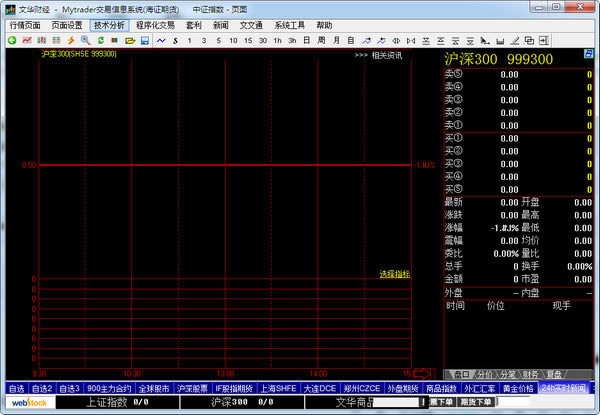Open the 900主力合约 bottom tab
The image size is (600, 415).
pos(109,389)
